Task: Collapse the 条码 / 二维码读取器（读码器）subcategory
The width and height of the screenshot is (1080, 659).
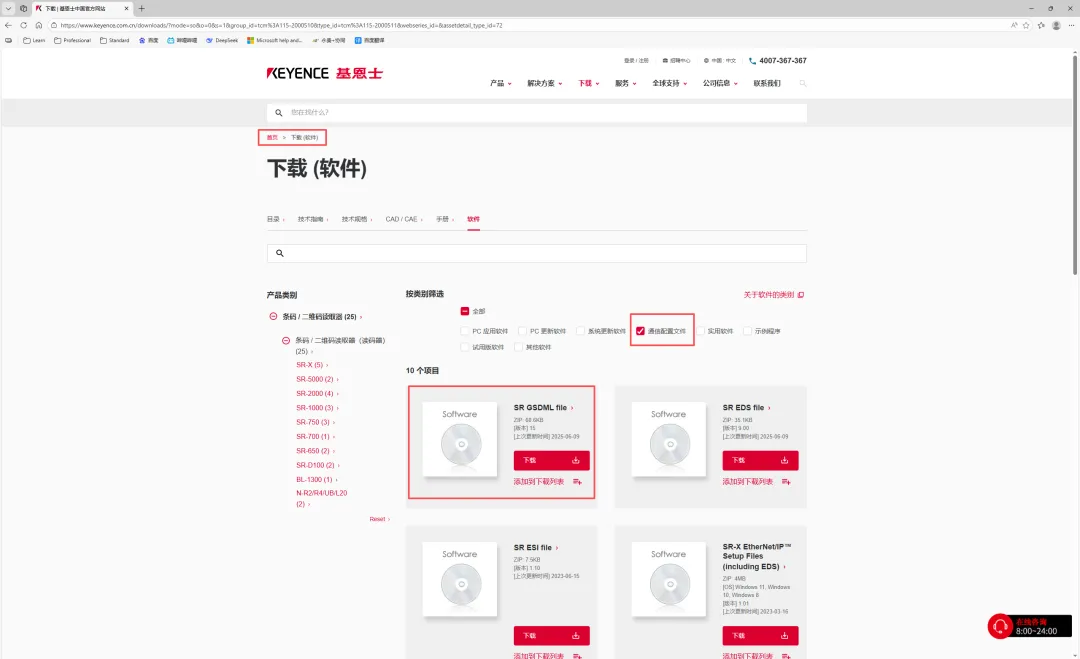Action: (286, 341)
